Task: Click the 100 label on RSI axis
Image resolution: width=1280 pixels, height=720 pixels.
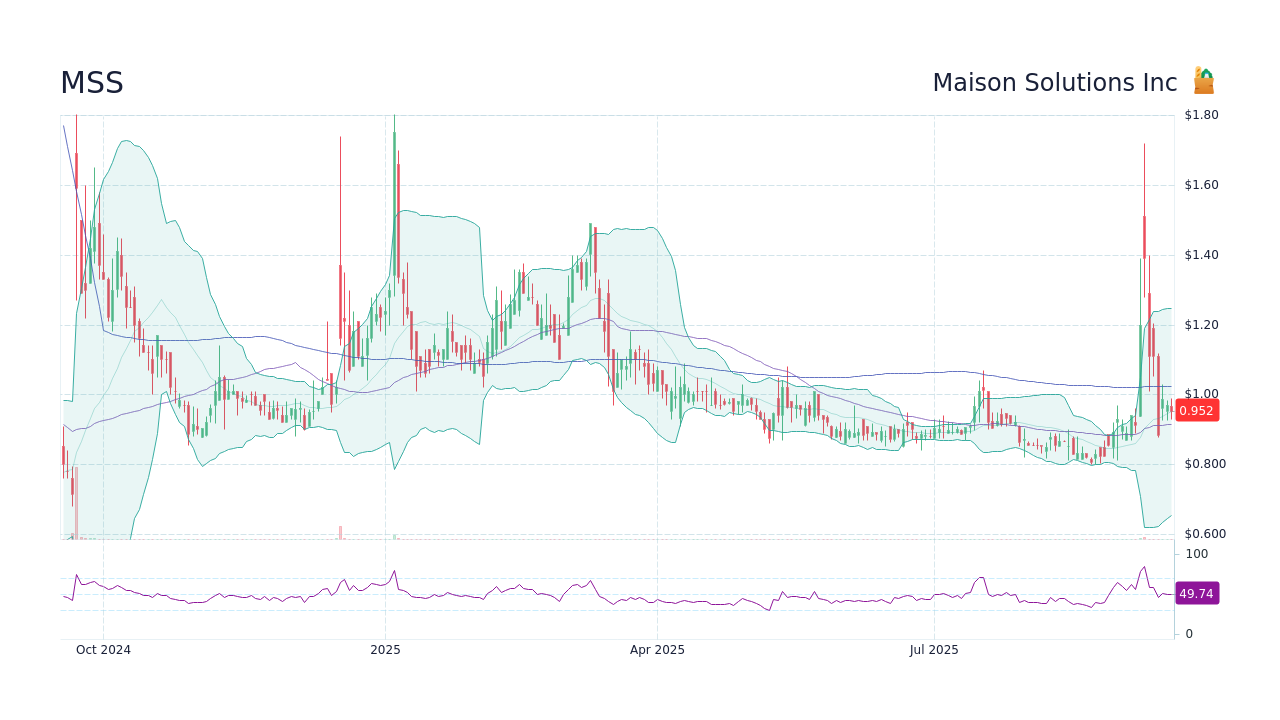Action: (1197, 554)
